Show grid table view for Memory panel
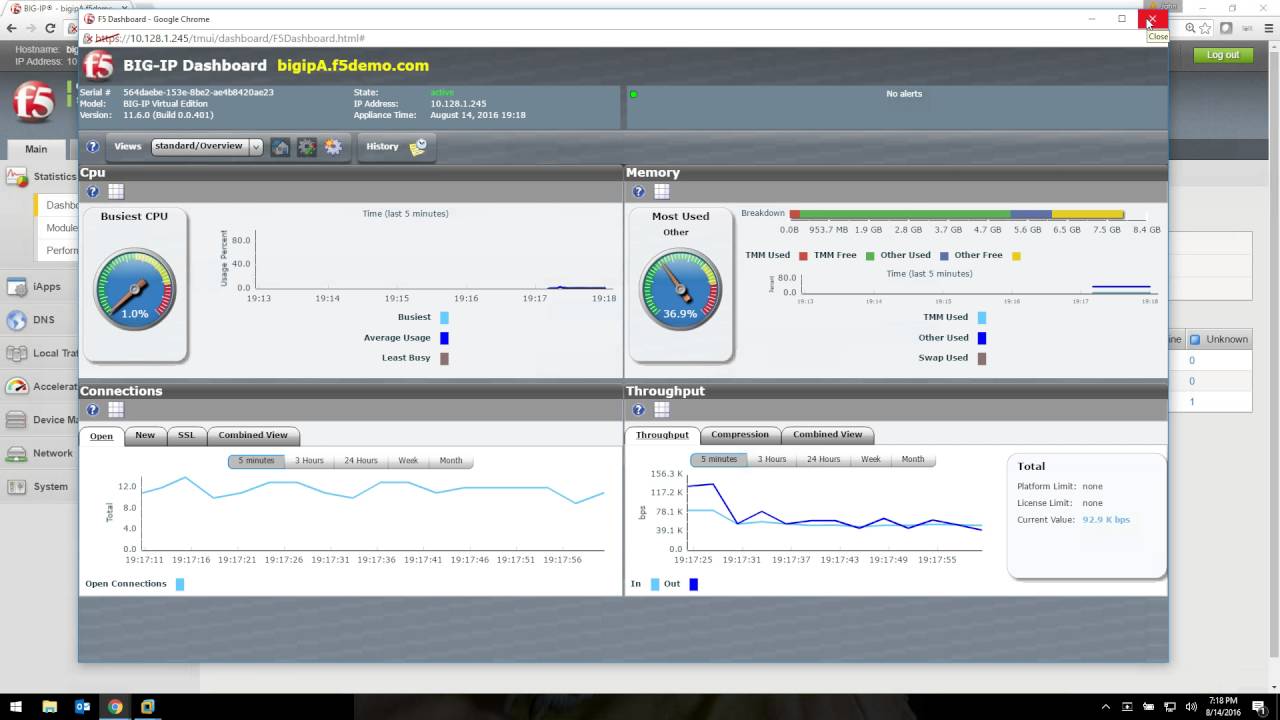1280x720 pixels. pyautogui.click(x=662, y=192)
